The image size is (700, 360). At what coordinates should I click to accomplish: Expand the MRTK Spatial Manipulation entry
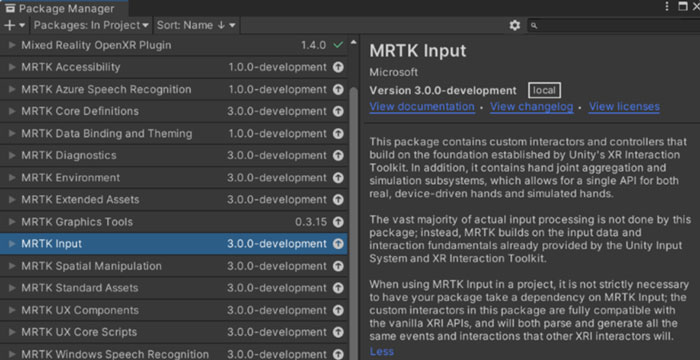[x=12, y=266]
